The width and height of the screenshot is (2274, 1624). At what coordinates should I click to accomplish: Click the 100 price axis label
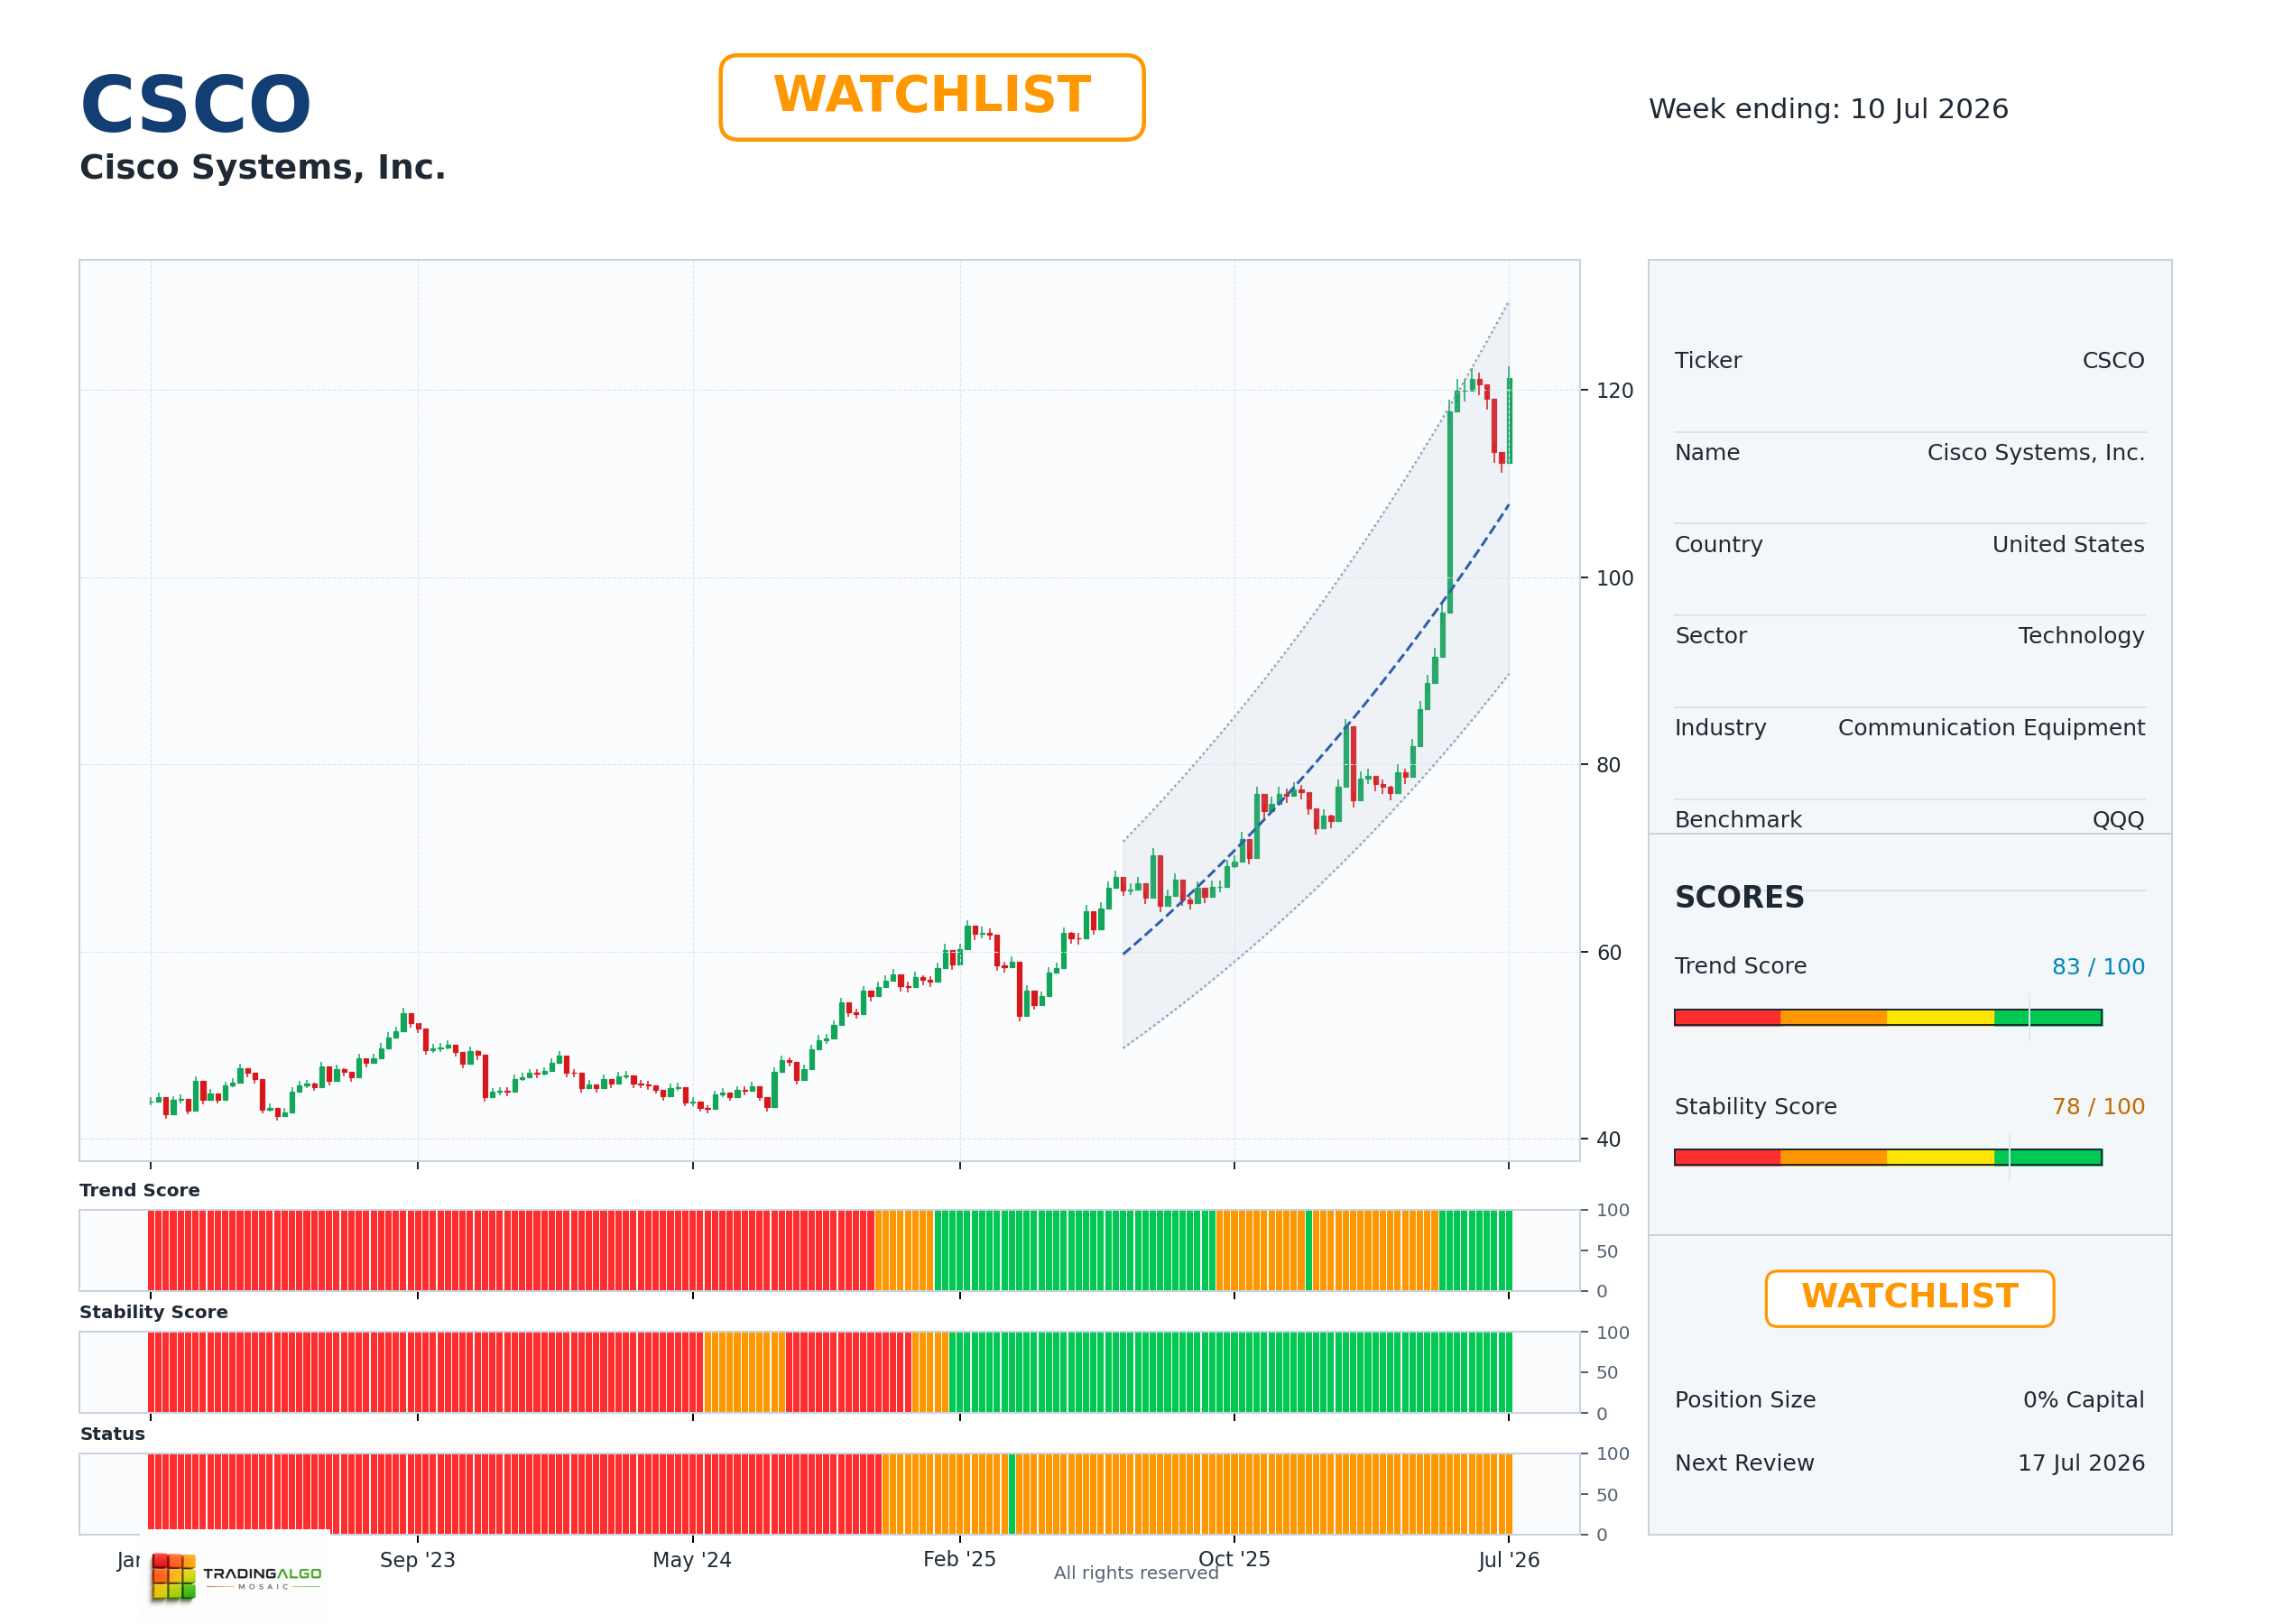(1614, 578)
